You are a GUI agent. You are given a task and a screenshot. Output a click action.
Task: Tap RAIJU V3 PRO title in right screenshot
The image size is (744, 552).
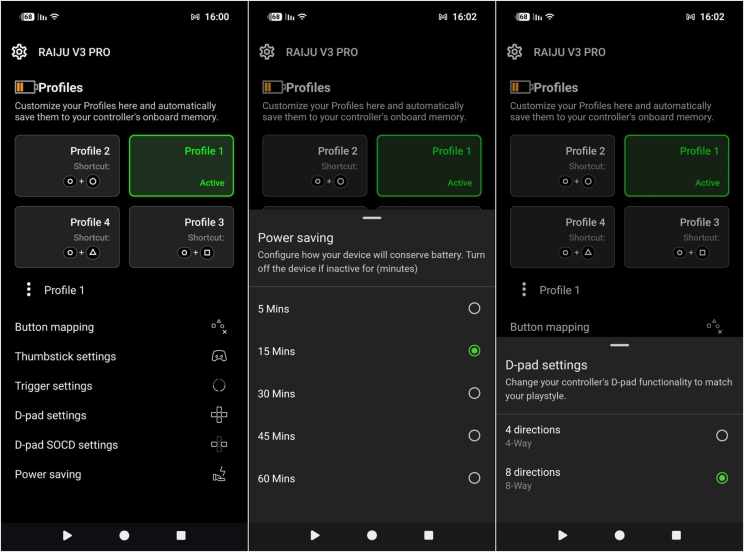pyautogui.click(x=569, y=52)
